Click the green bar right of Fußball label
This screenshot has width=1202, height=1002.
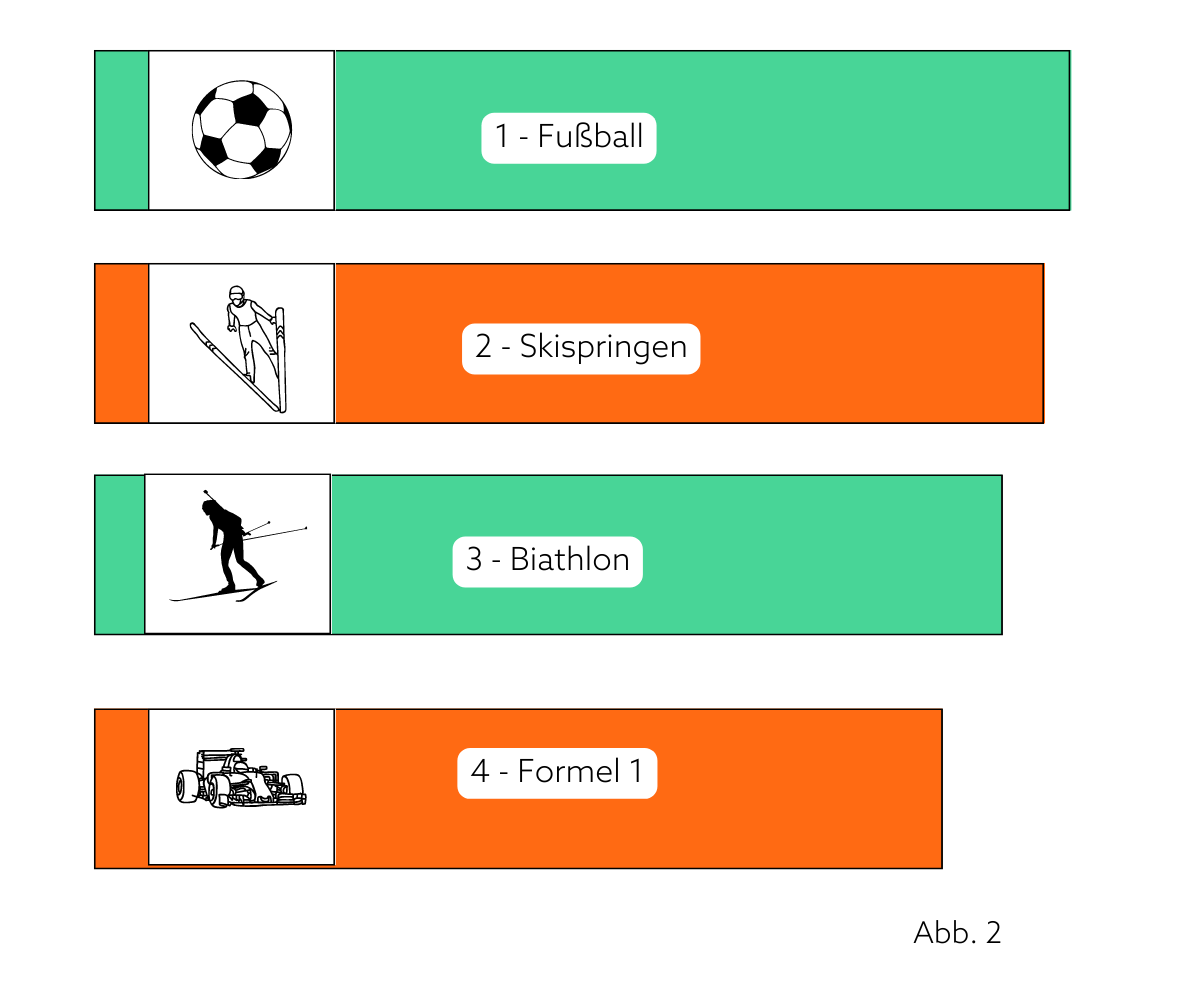pyautogui.click(x=863, y=130)
